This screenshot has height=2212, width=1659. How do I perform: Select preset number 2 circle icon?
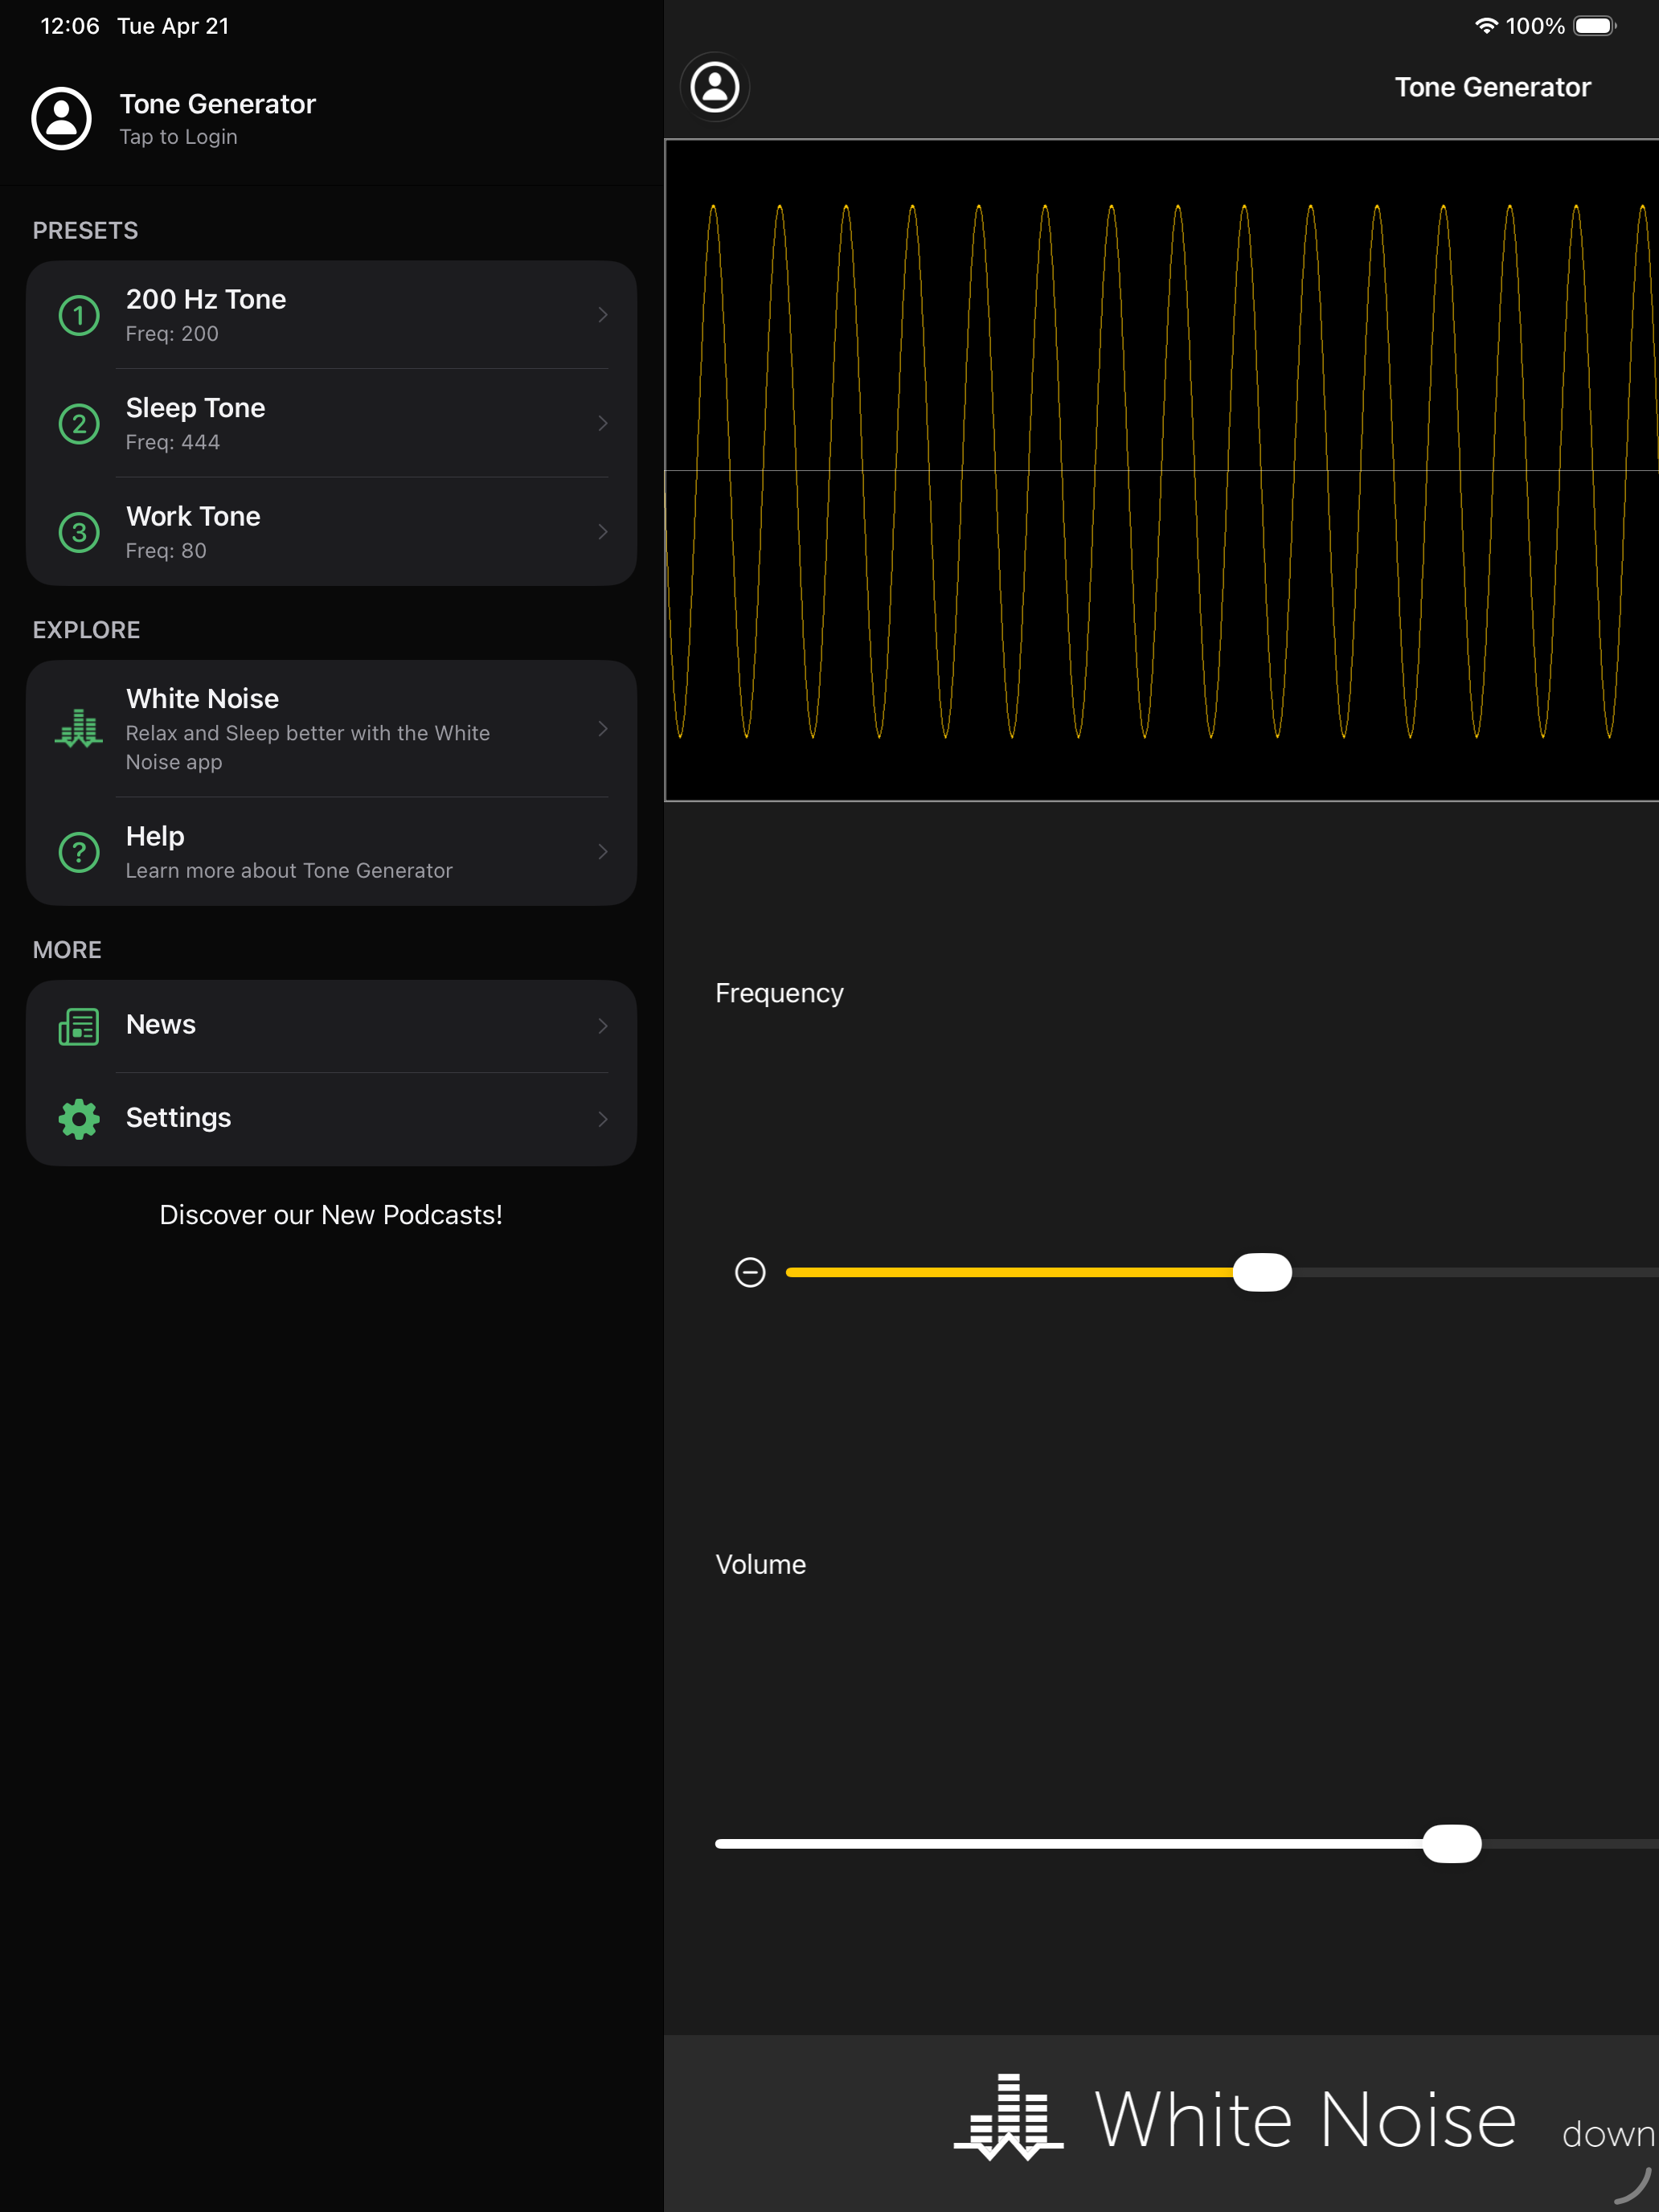click(79, 424)
